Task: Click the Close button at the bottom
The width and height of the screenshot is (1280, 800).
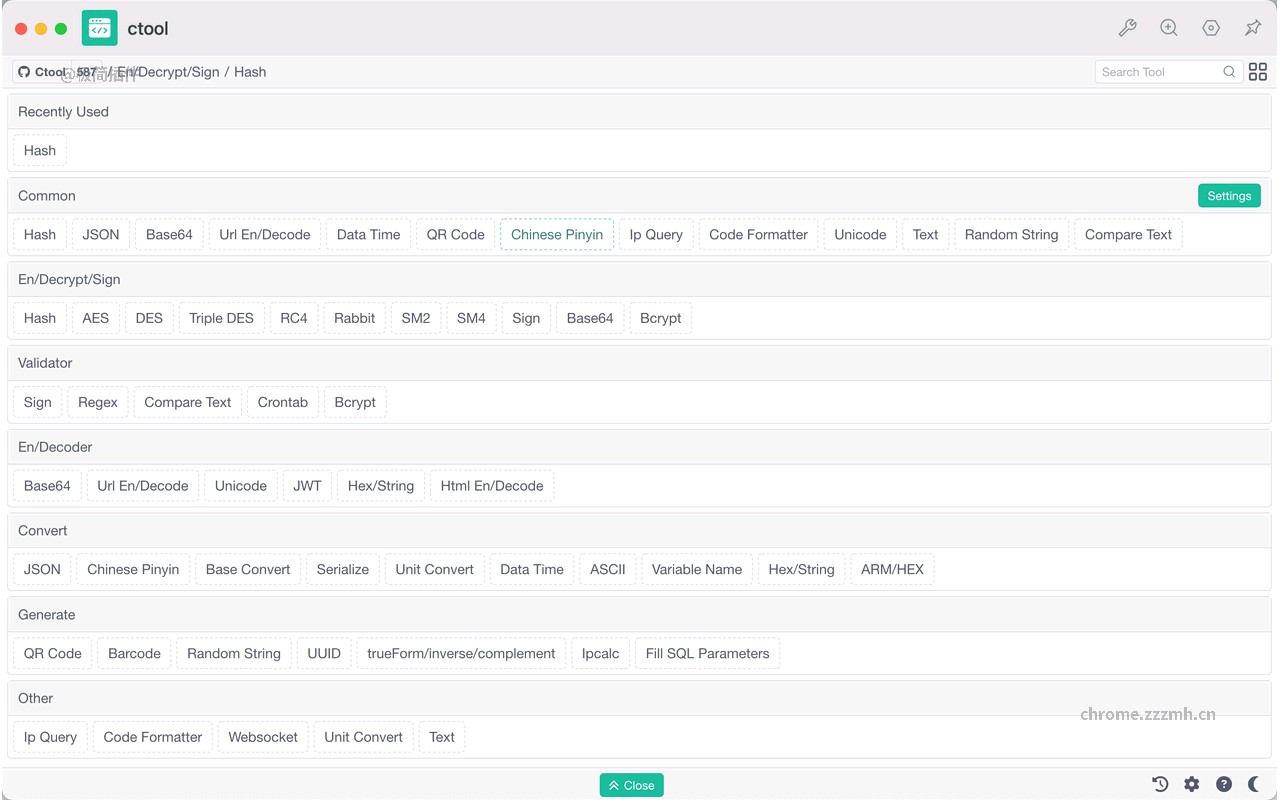Action: [x=631, y=785]
